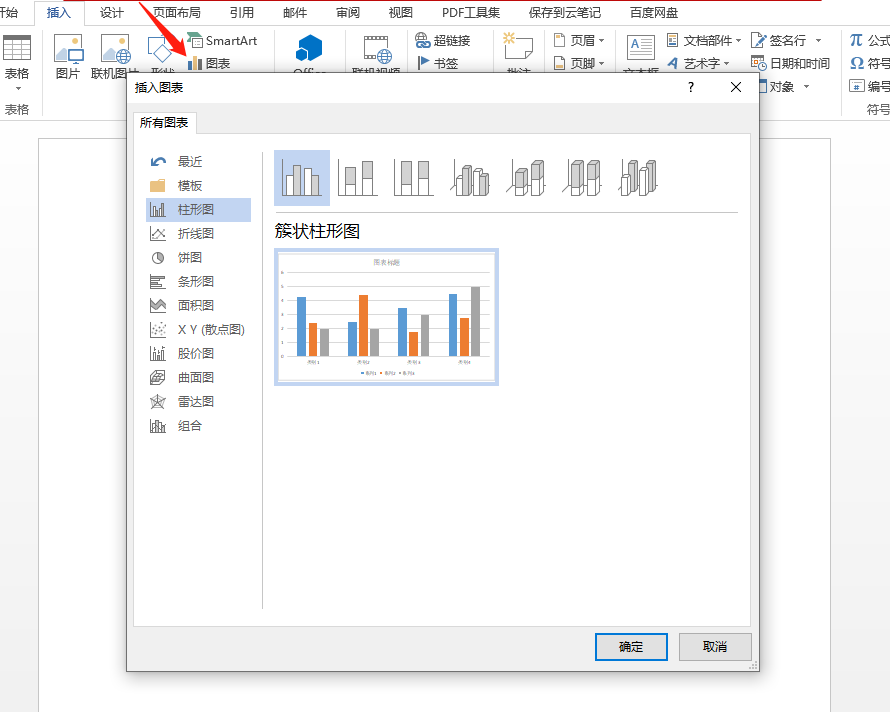Click the 簇状柱形图 chart preview thumbnail
Image resolution: width=890 pixels, height=712 pixels.
(x=385, y=317)
